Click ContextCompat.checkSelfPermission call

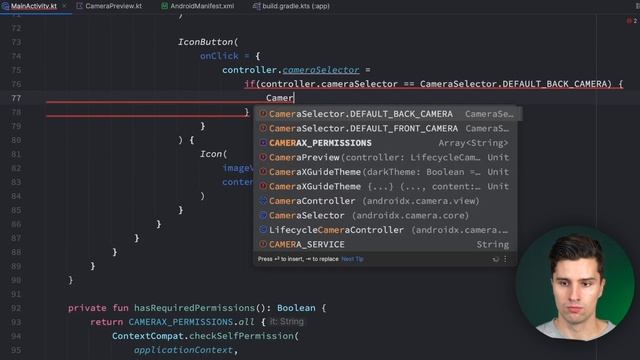point(205,336)
